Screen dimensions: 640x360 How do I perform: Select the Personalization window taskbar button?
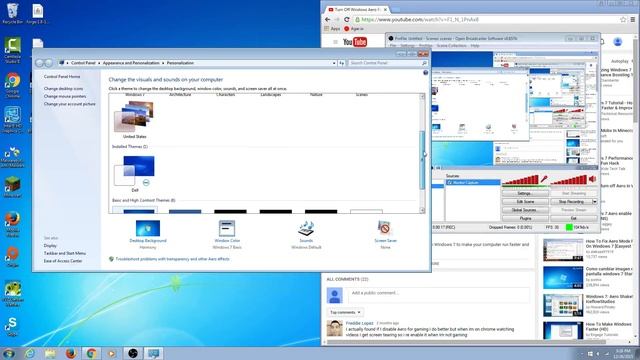[153, 353]
